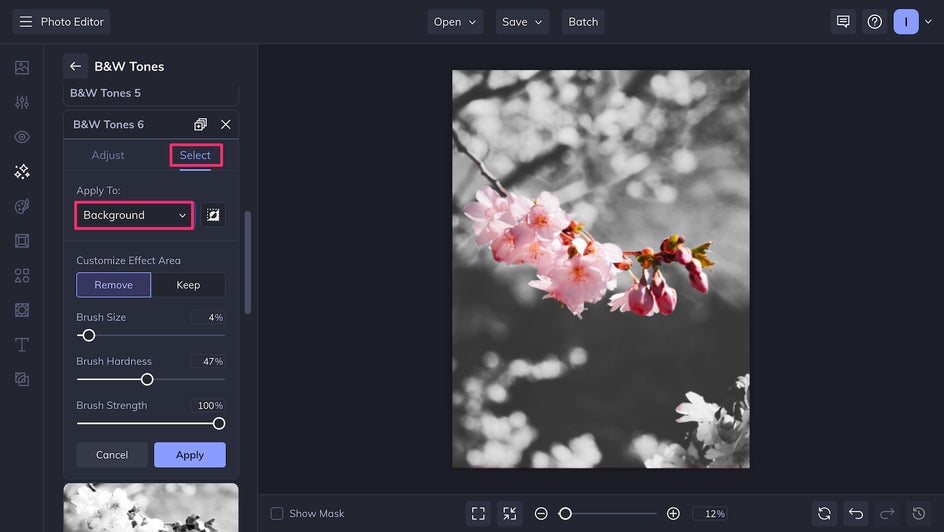This screenshot has height=532, width=944.
Task: Select the Text tool in sidebar
Action: pos(22,345)
